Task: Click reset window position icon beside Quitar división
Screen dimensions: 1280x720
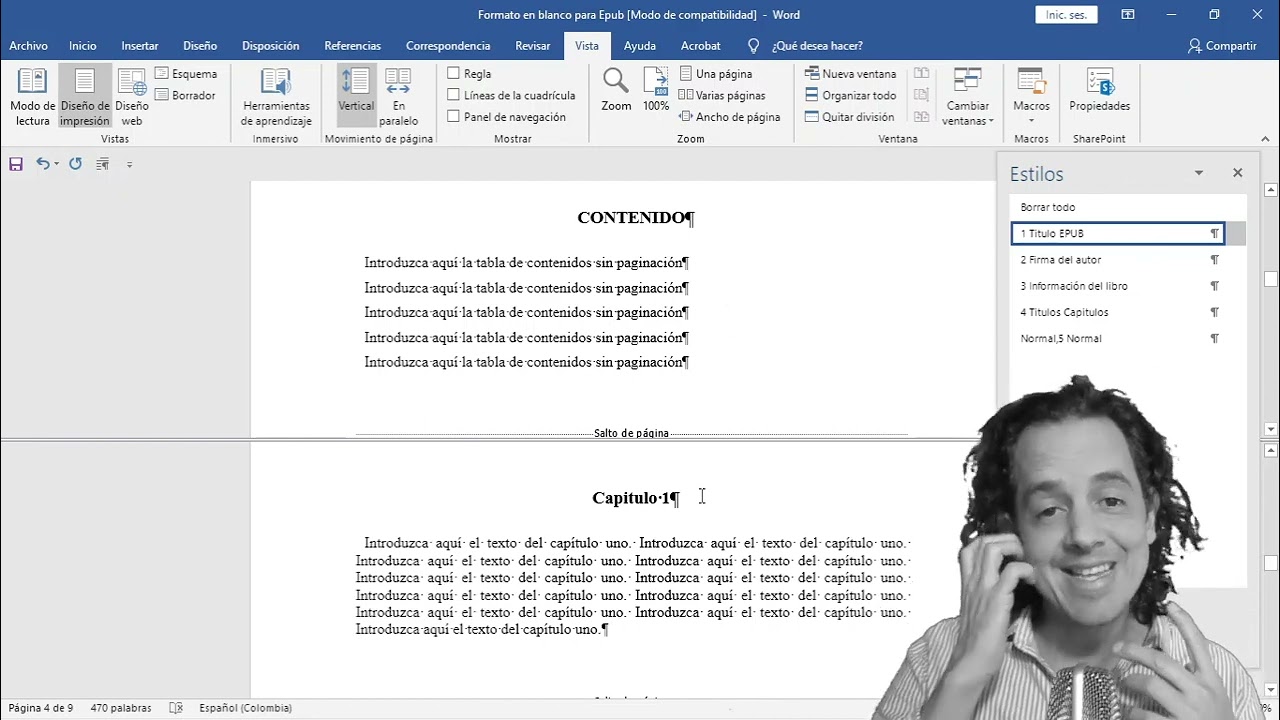Action: [921, 117]
